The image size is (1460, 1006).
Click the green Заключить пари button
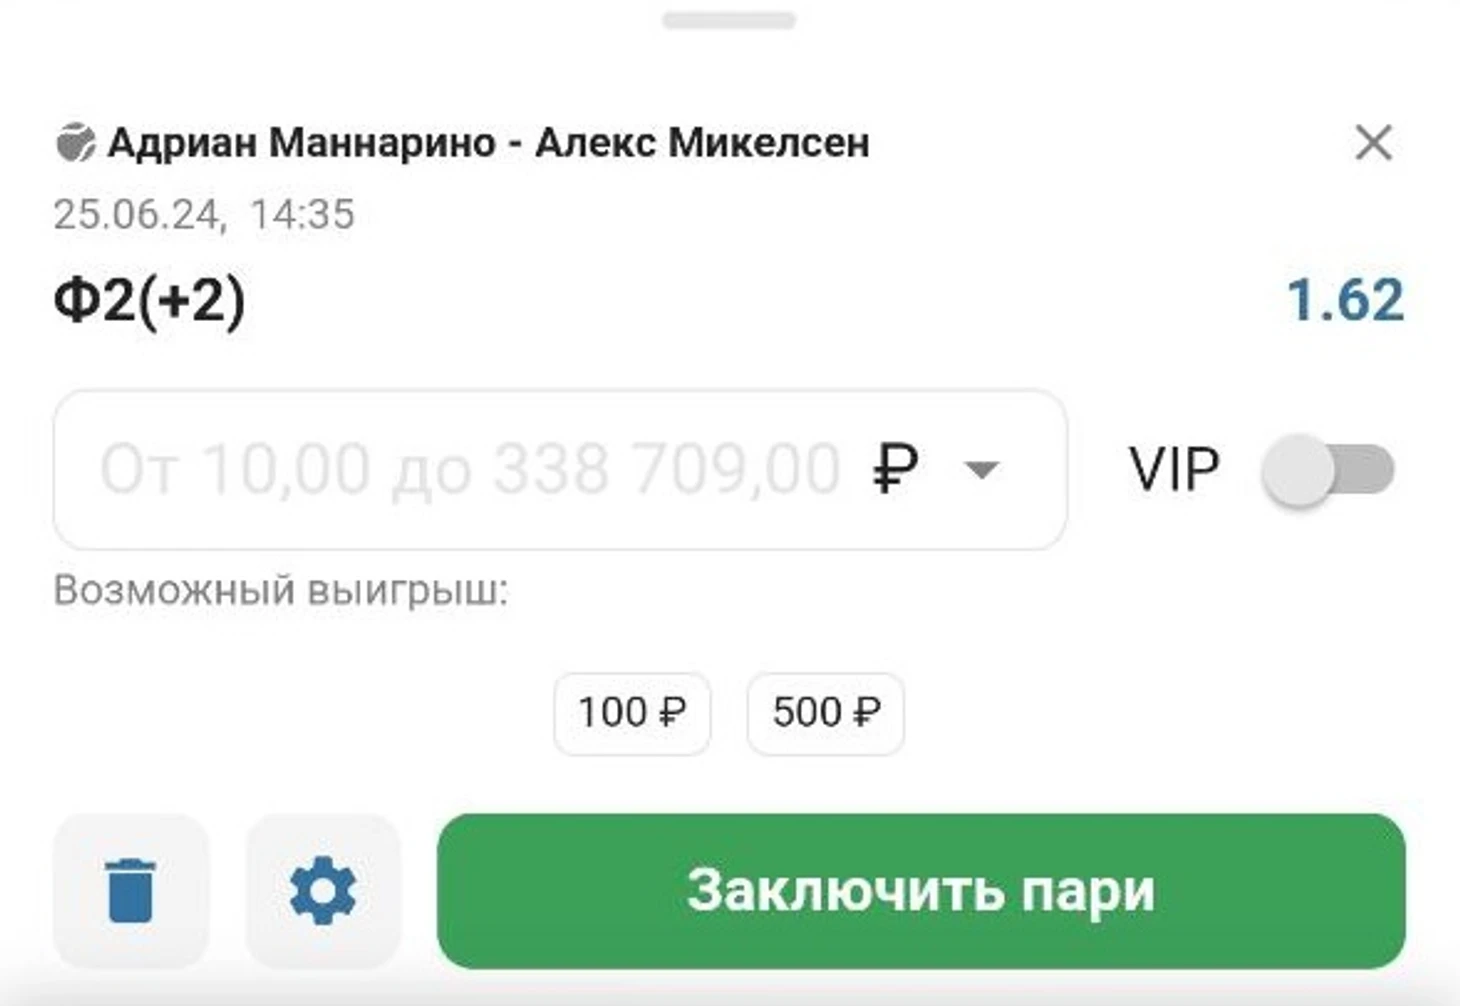(x=921, y=890)
